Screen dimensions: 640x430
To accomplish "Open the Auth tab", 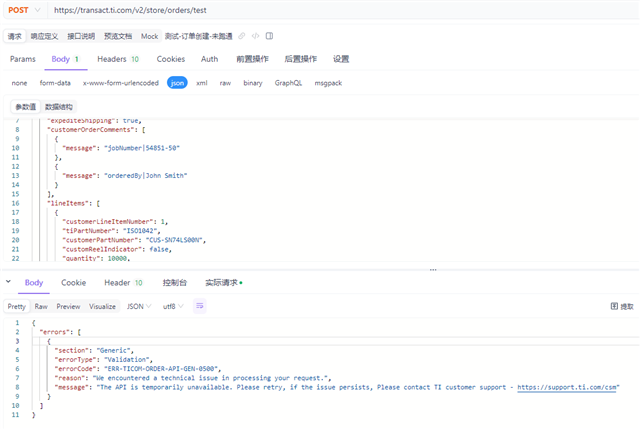I will (209, 59).
